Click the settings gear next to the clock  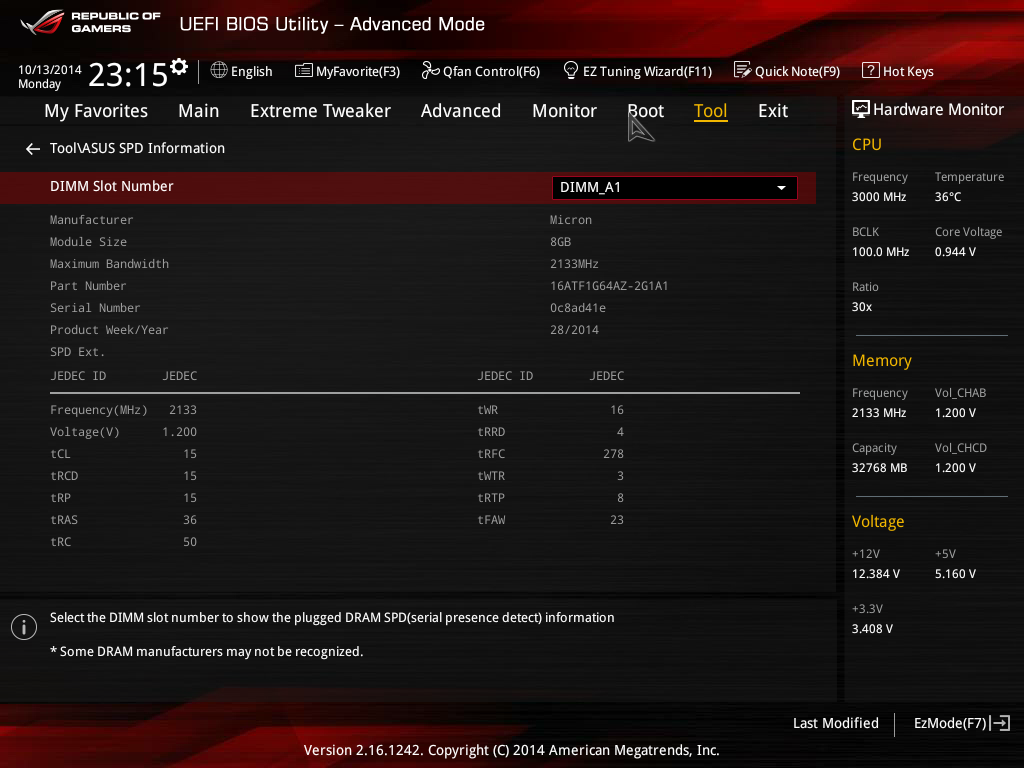click(178, 67)
